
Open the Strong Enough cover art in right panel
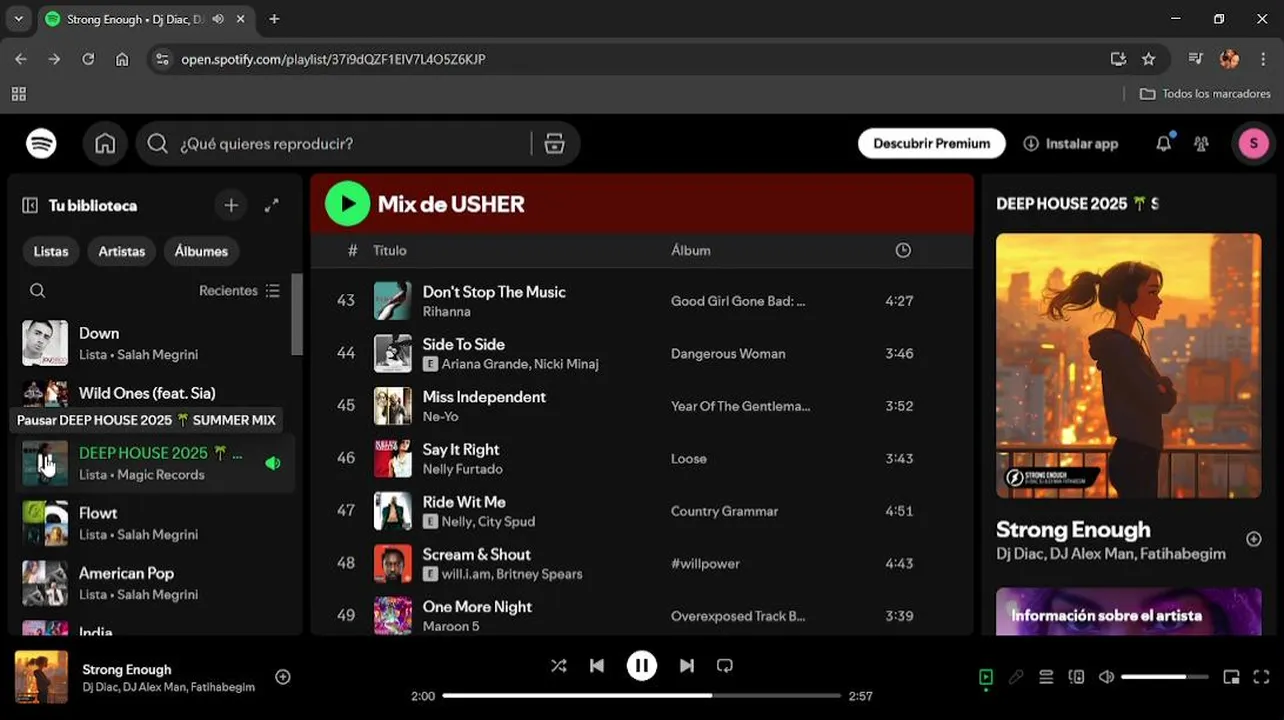(1129, 366)
